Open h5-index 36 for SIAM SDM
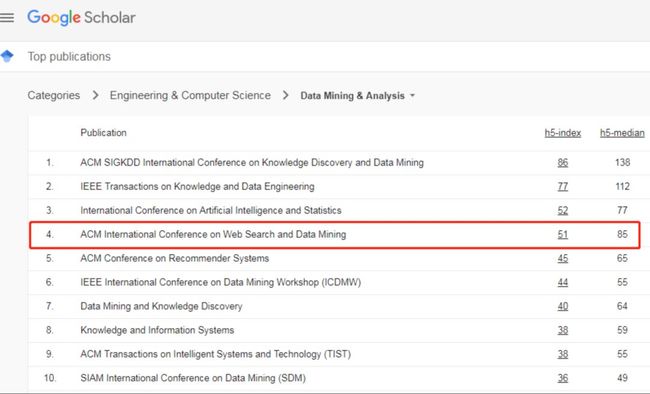The height and width of the screenshot is (394, 650). point(563,378)
